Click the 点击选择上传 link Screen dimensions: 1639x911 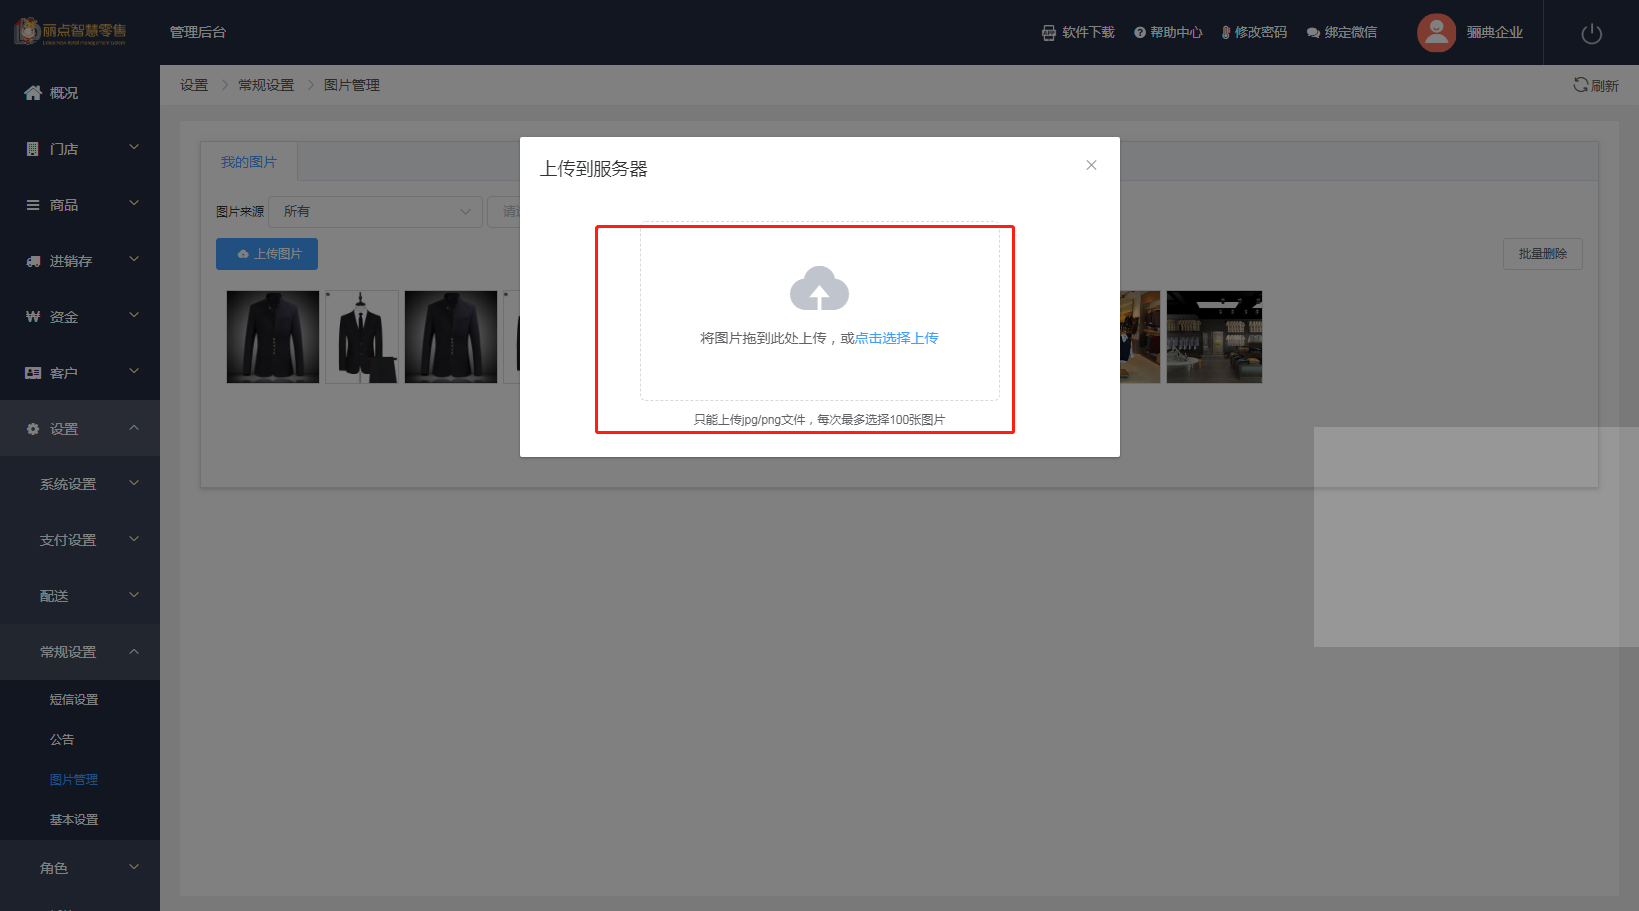pos(896,338)
